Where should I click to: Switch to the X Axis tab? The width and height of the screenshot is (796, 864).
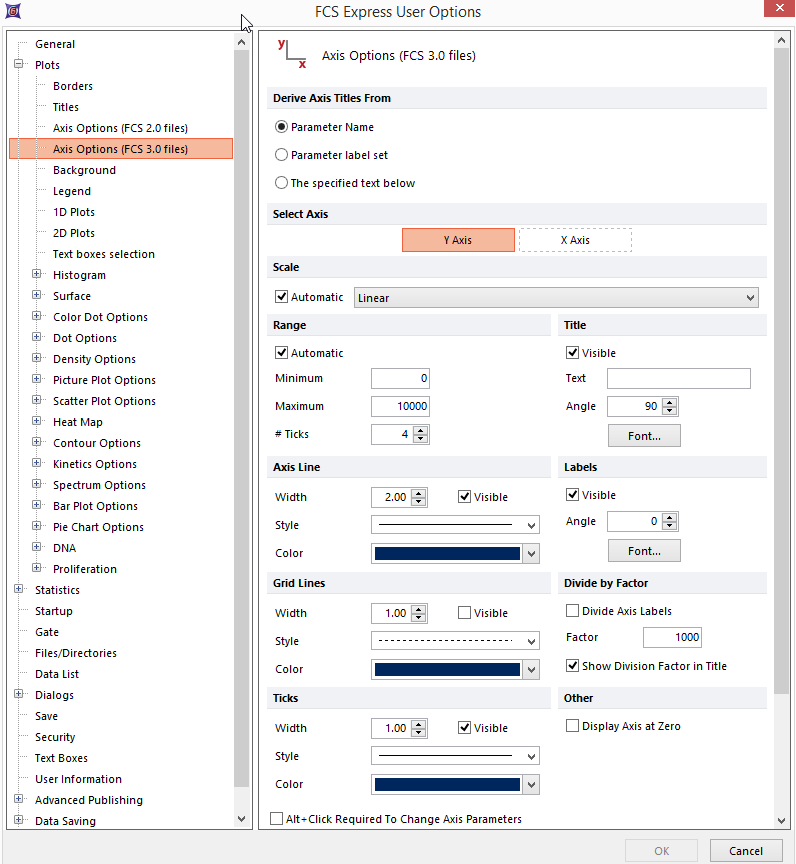(x=575, y=240)
